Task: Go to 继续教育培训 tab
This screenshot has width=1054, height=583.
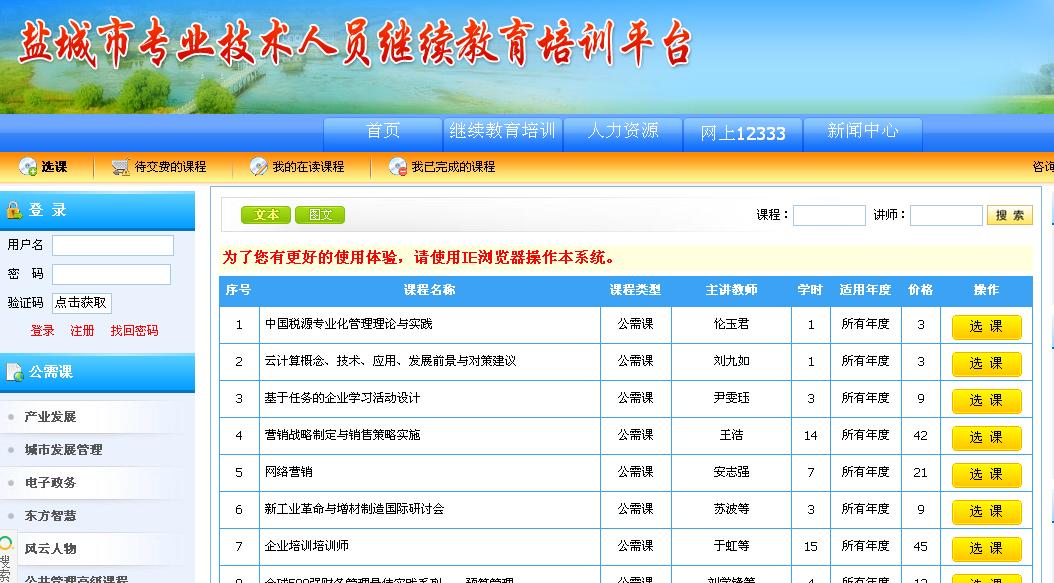Action: coord(502,132)
